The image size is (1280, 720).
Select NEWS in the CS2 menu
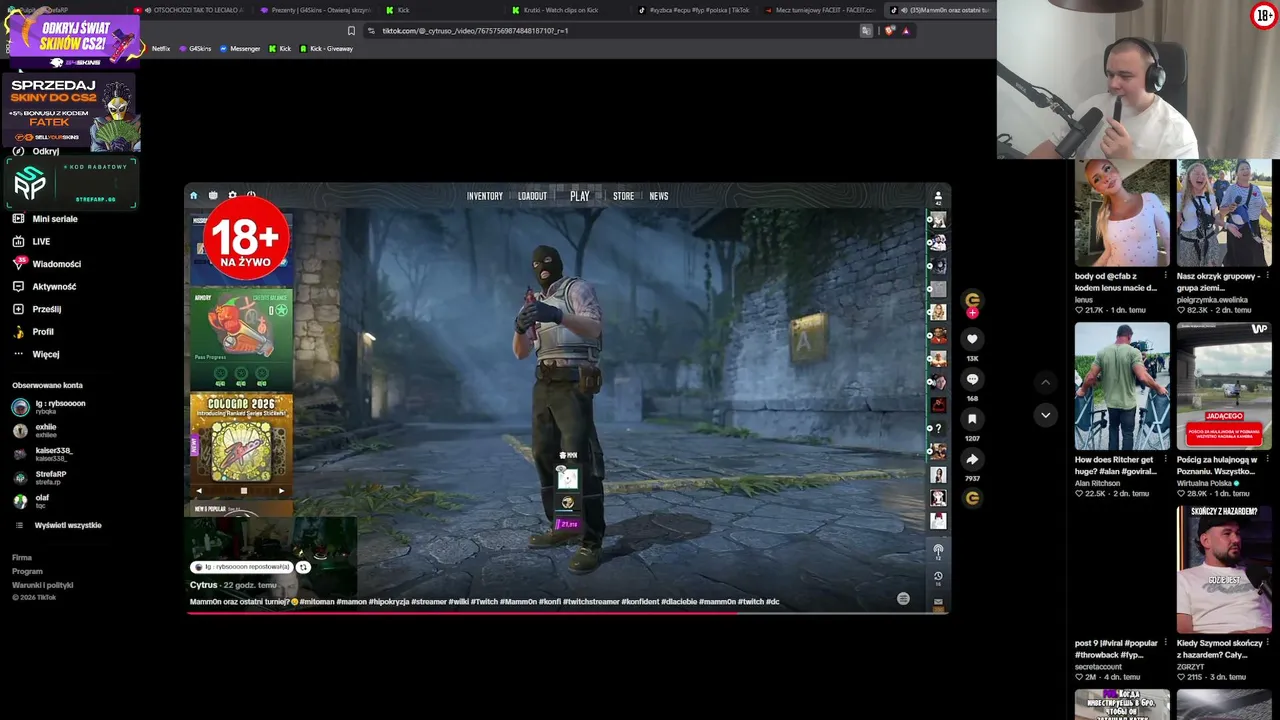coord(659,196)
